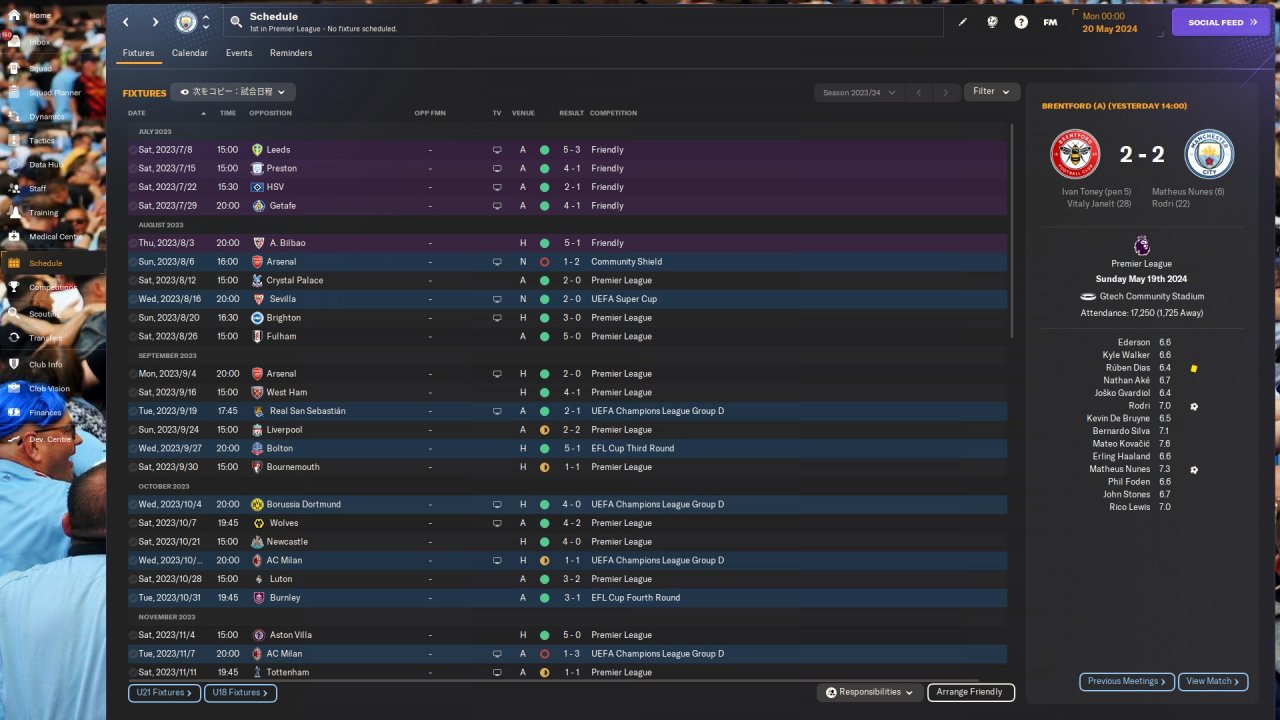
Task: Tick the check circle for Brighton fixture
Action: click(133, 318)
